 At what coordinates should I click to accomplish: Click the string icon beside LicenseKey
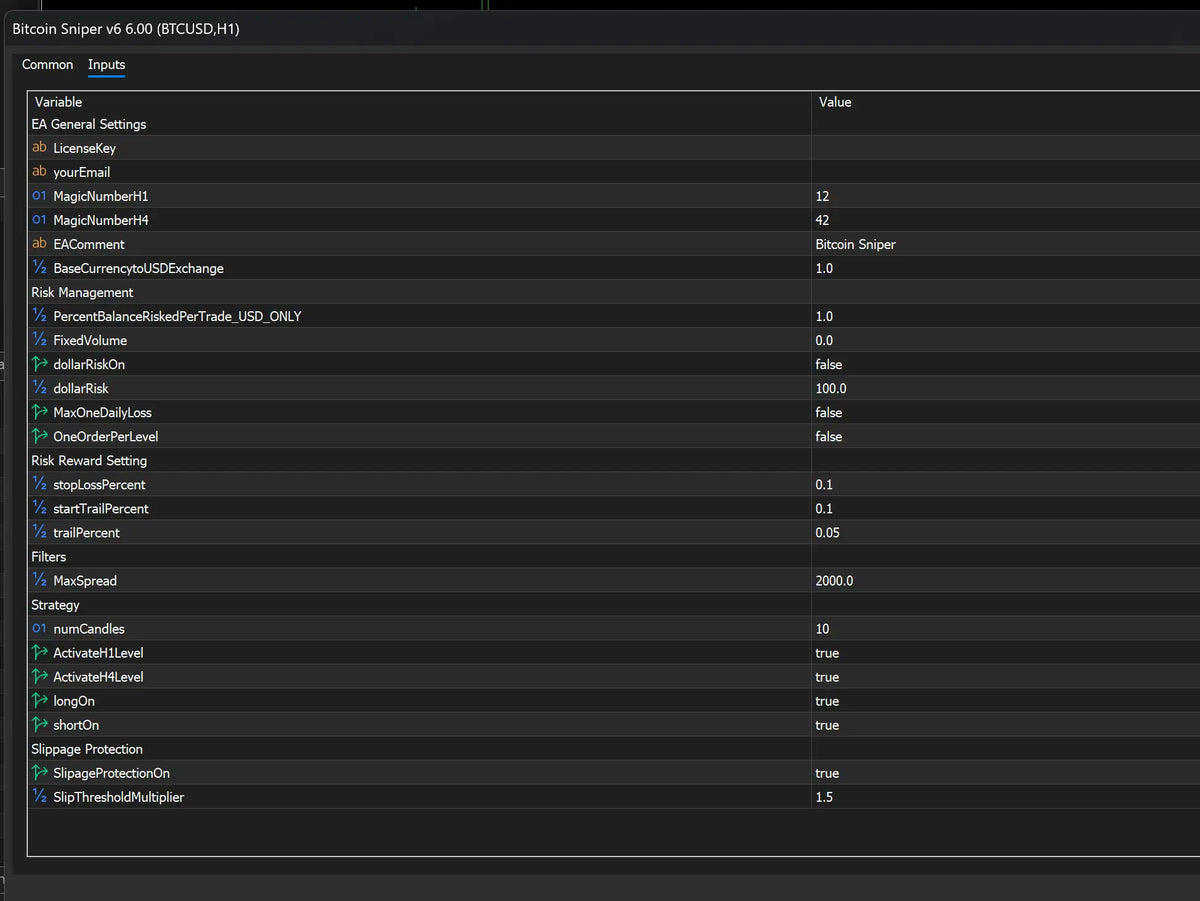click(39, 148)
